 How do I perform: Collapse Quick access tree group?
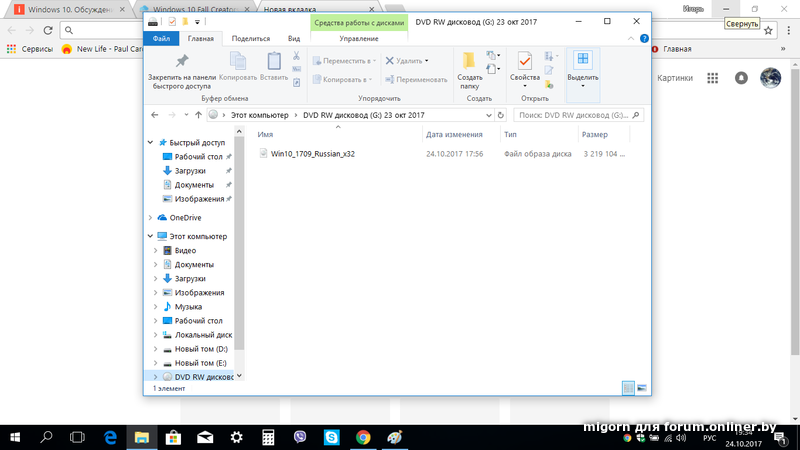pos(151,143)
